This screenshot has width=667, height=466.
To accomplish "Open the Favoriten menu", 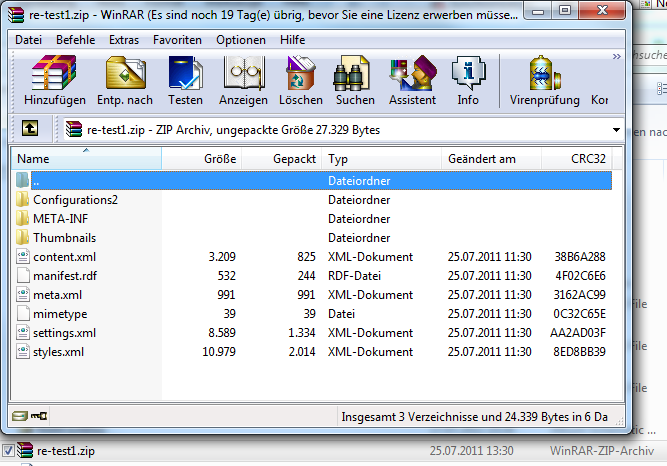I will 177,40.
